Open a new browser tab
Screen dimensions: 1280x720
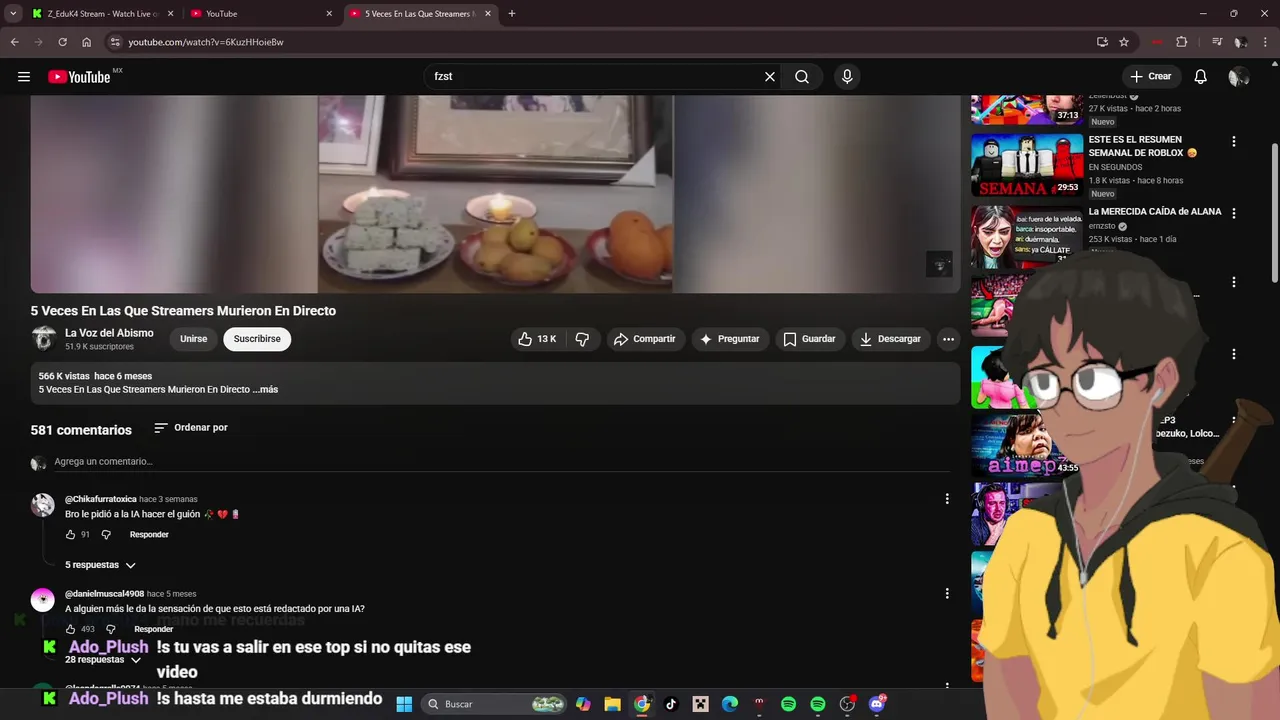click(512, 14)
